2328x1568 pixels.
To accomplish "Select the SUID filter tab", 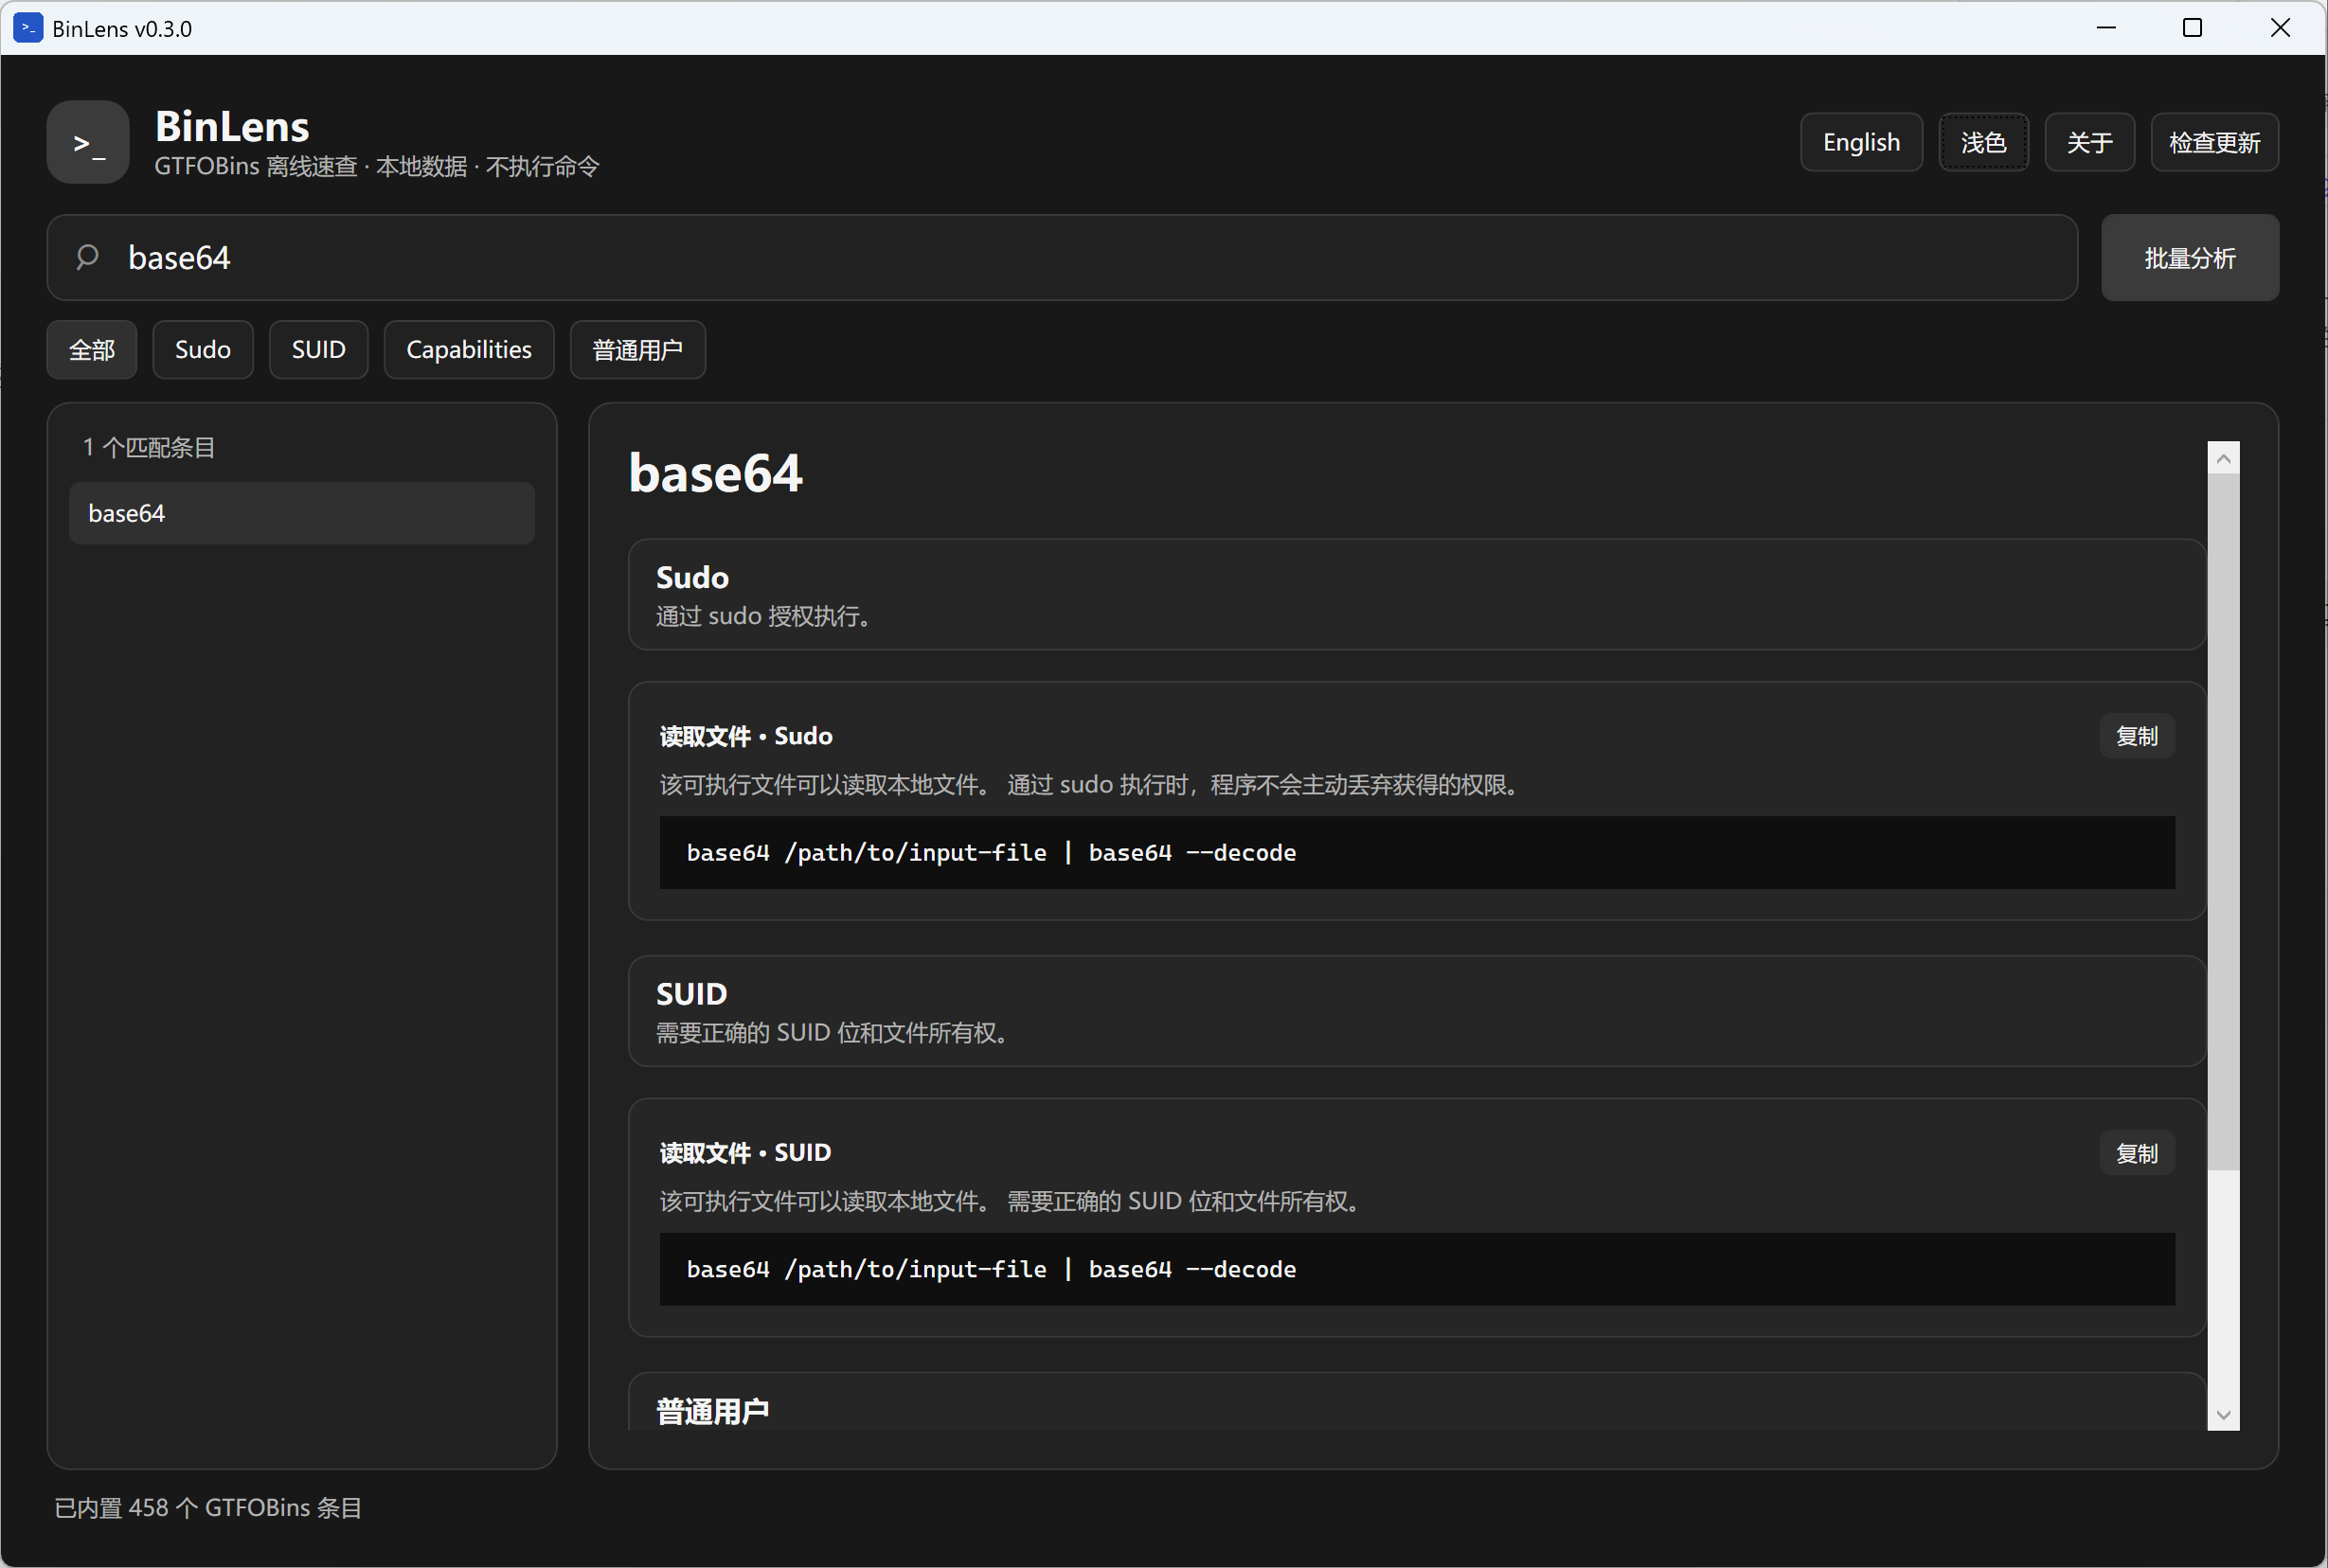I will tap(319, 350).
